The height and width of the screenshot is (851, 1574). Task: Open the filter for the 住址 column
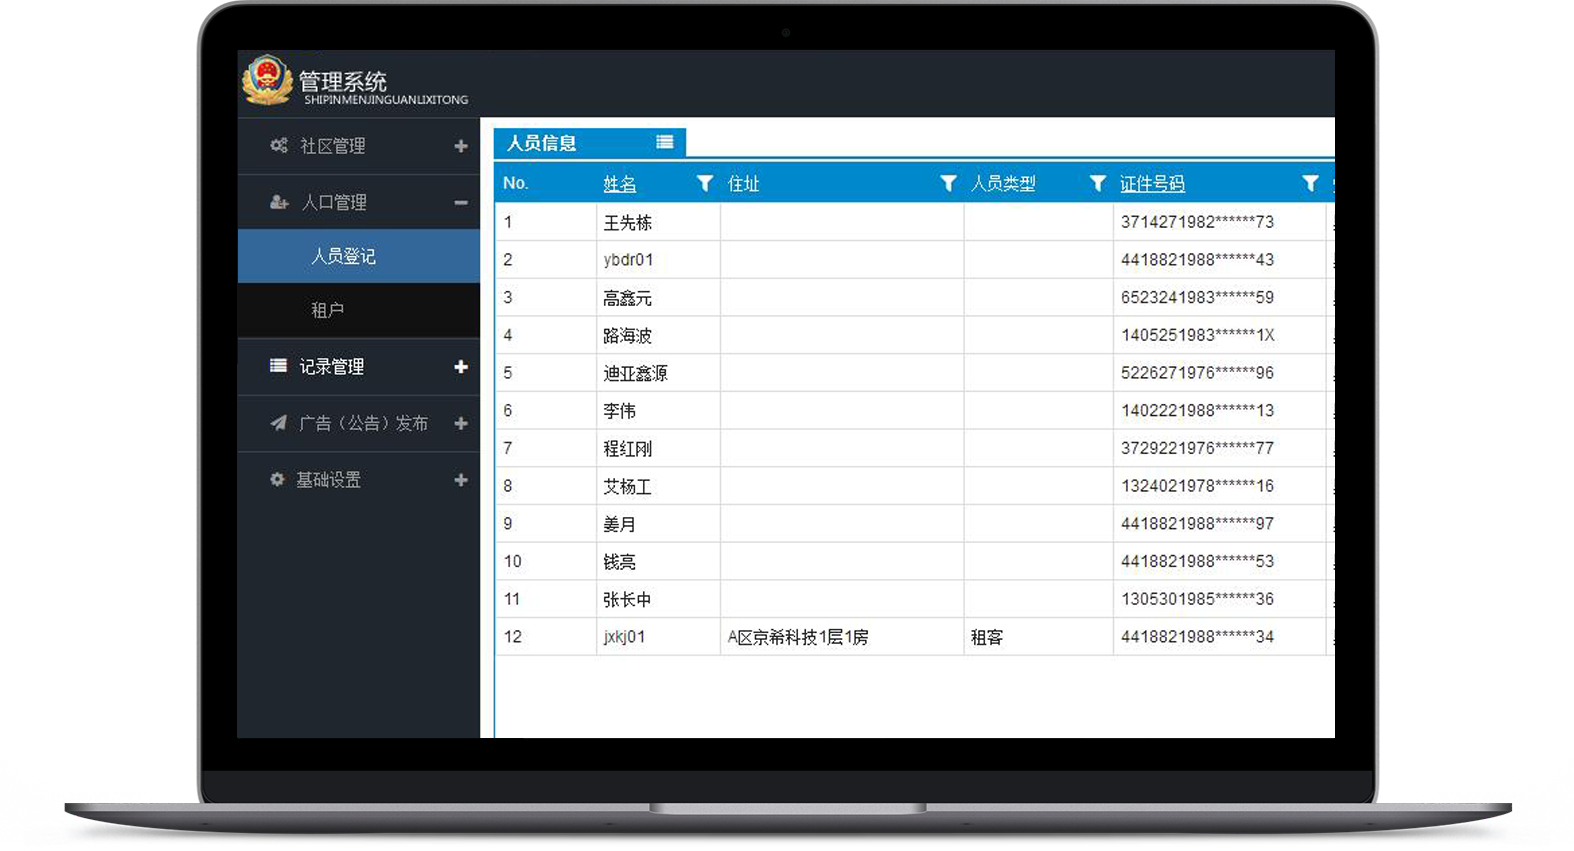(x=948, y=183)
